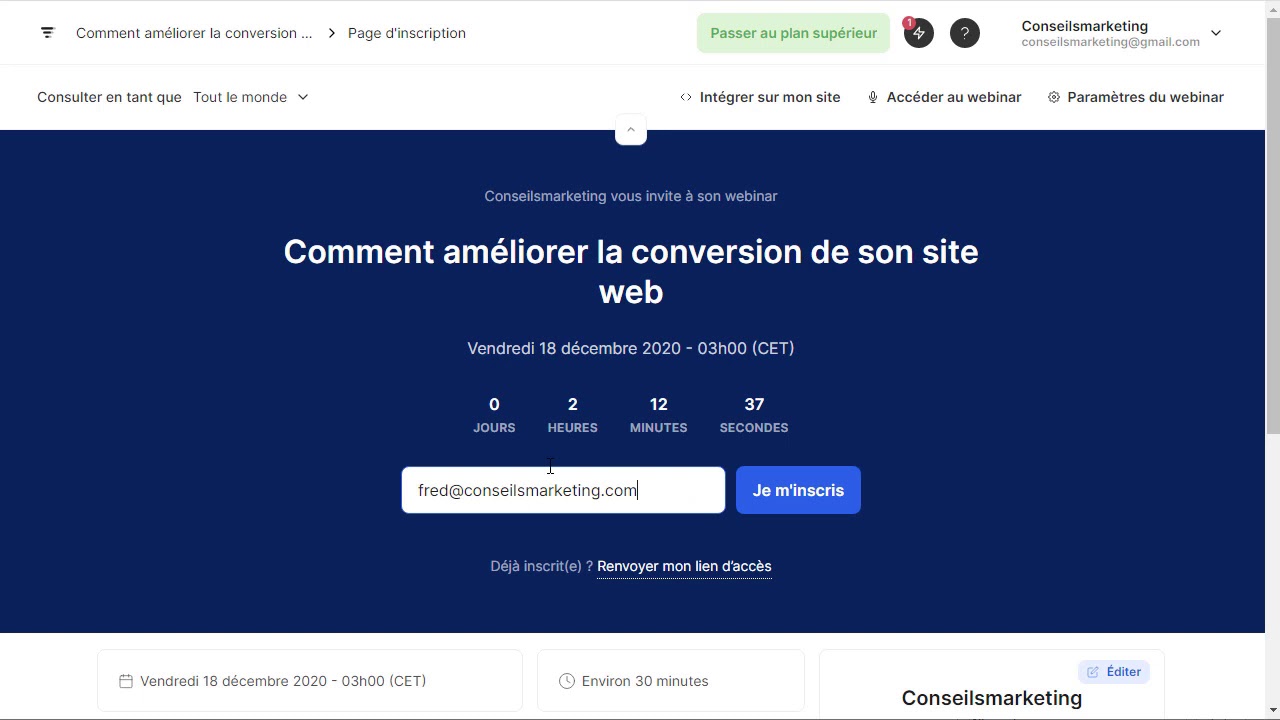1280x720 pixels.
Task: Click the embed code icon
Action: (686, 97)
